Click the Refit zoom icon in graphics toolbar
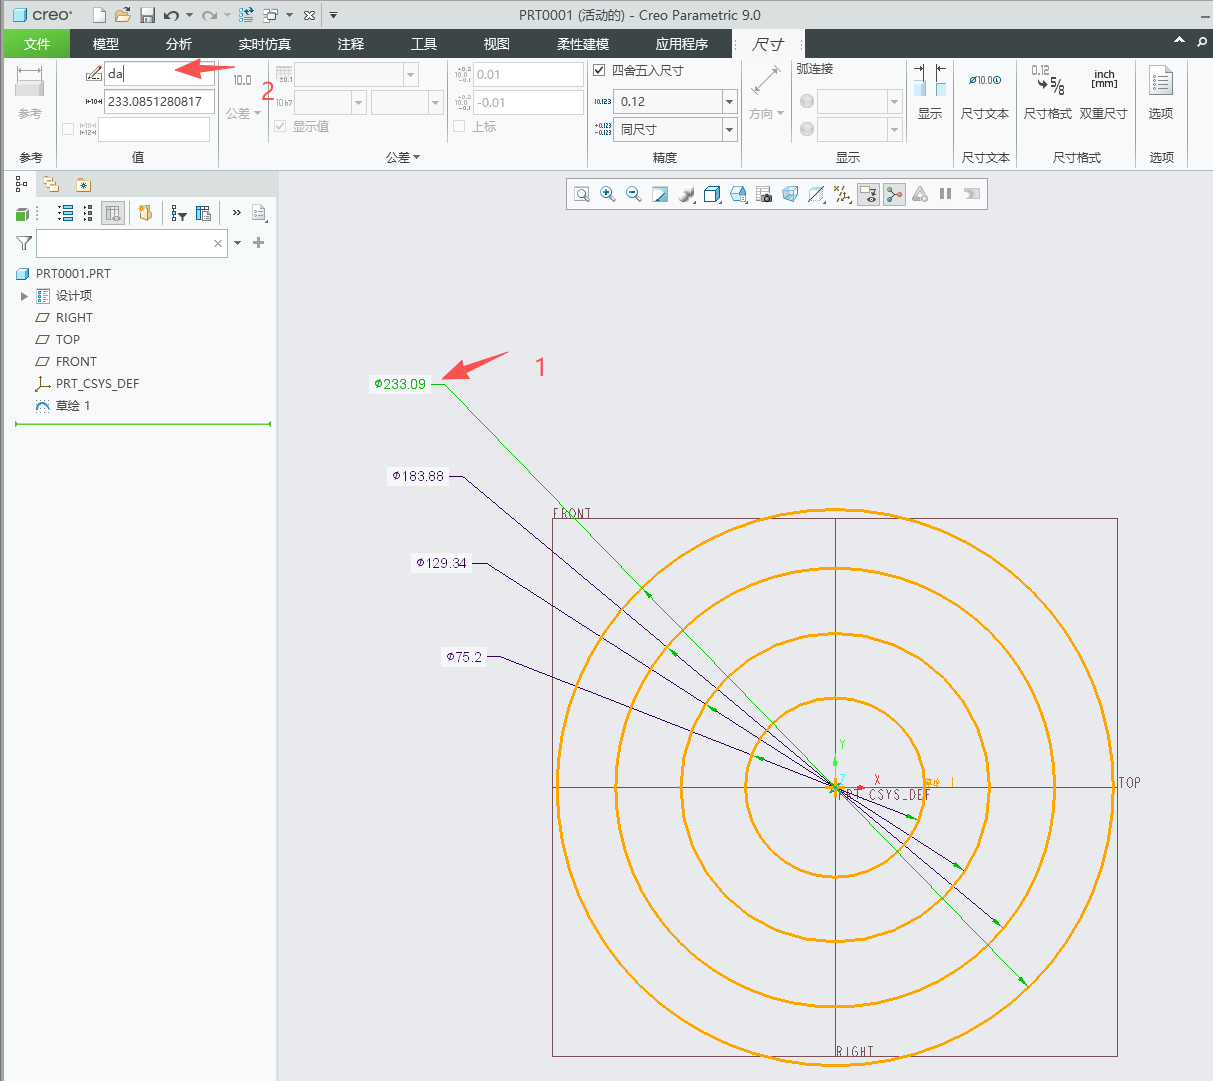 click(581, 194)
